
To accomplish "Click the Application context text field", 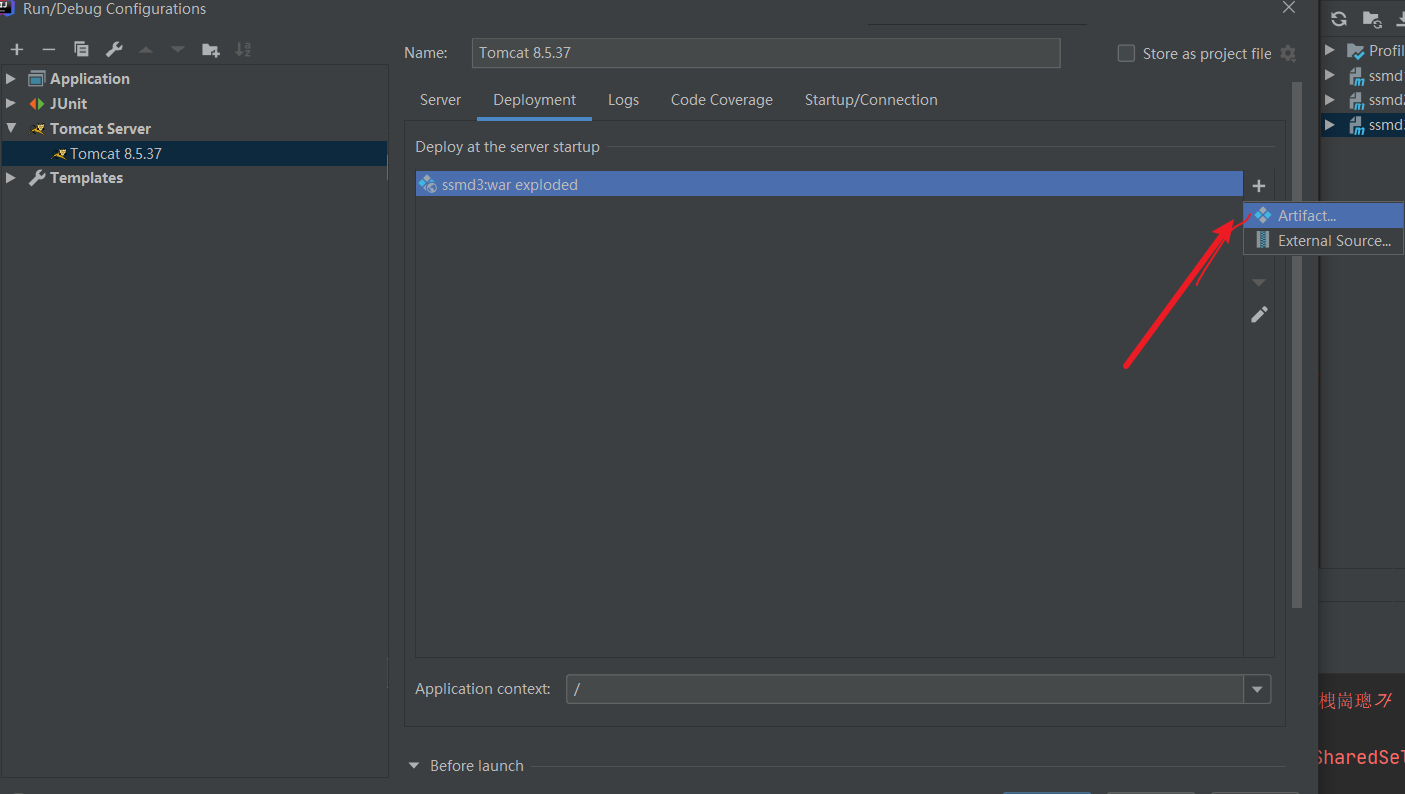I will tap(905, 689).
